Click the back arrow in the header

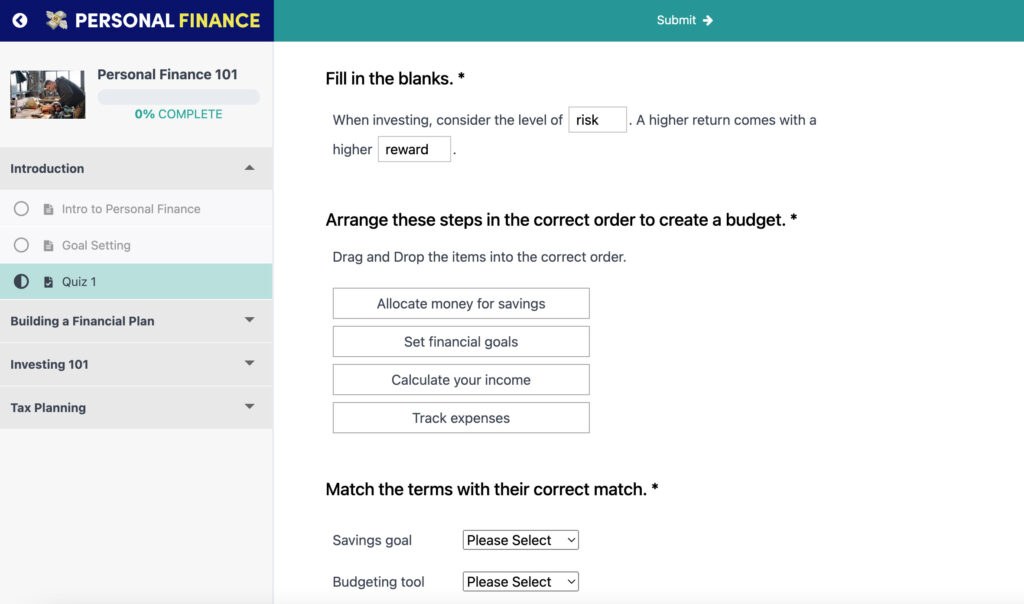click(19, 19)
